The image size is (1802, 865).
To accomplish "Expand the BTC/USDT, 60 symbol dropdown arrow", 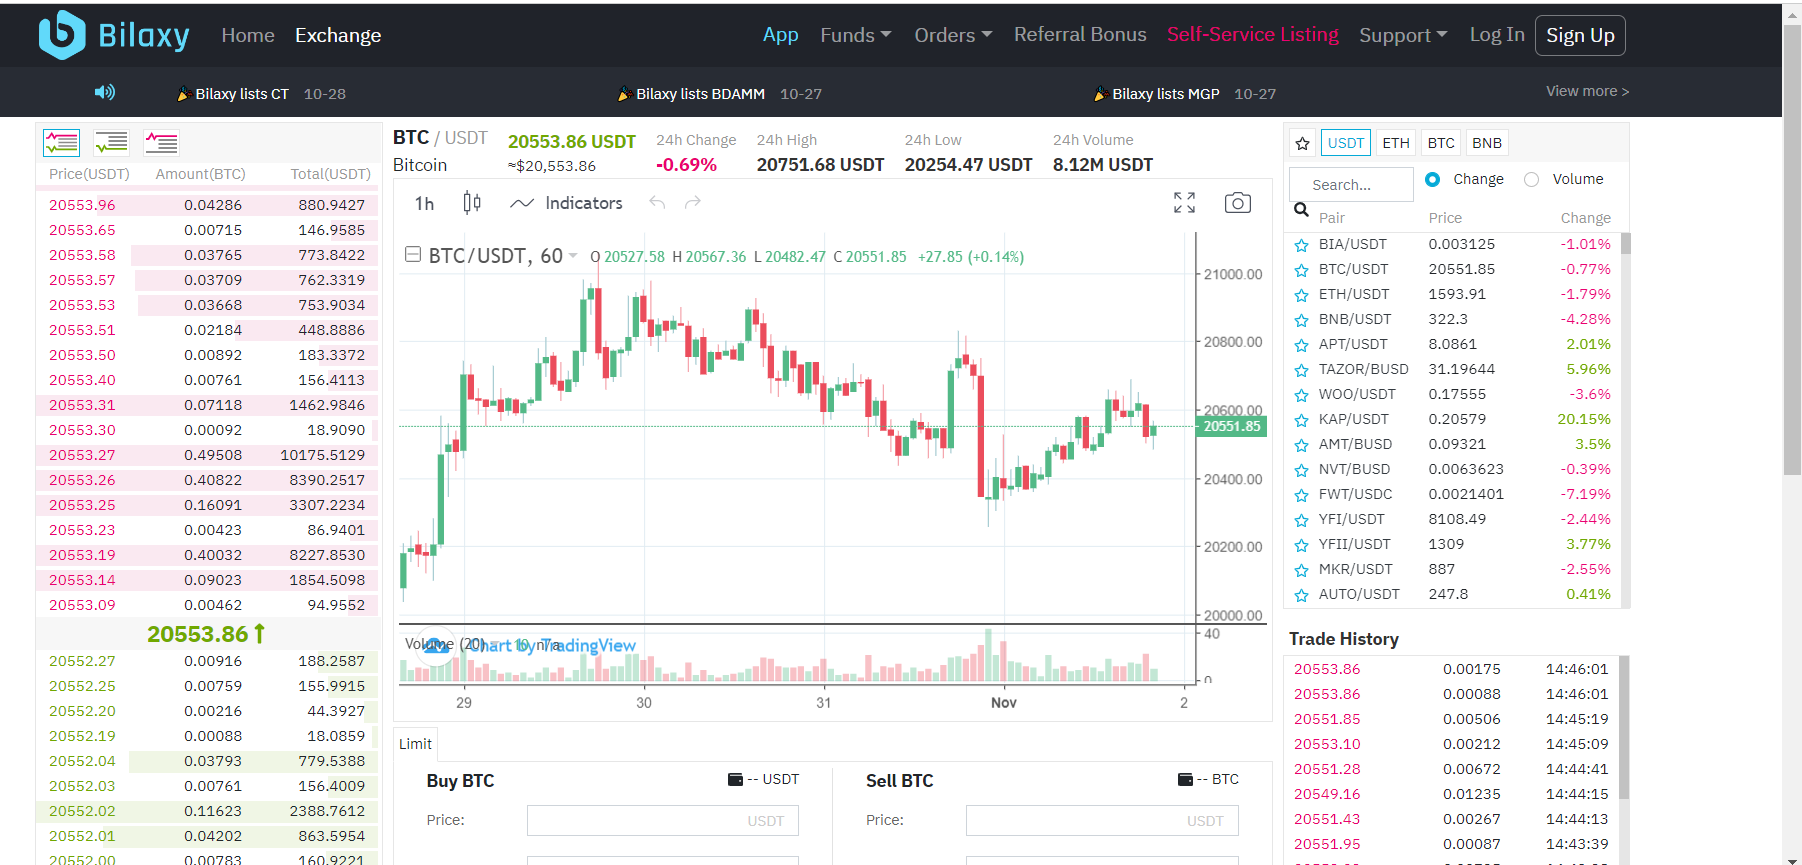I will 573,256.
